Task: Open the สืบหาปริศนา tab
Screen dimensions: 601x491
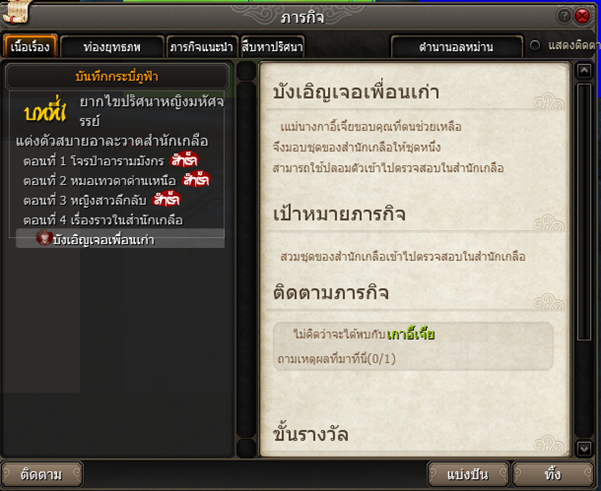Action: tap(272, 47)
